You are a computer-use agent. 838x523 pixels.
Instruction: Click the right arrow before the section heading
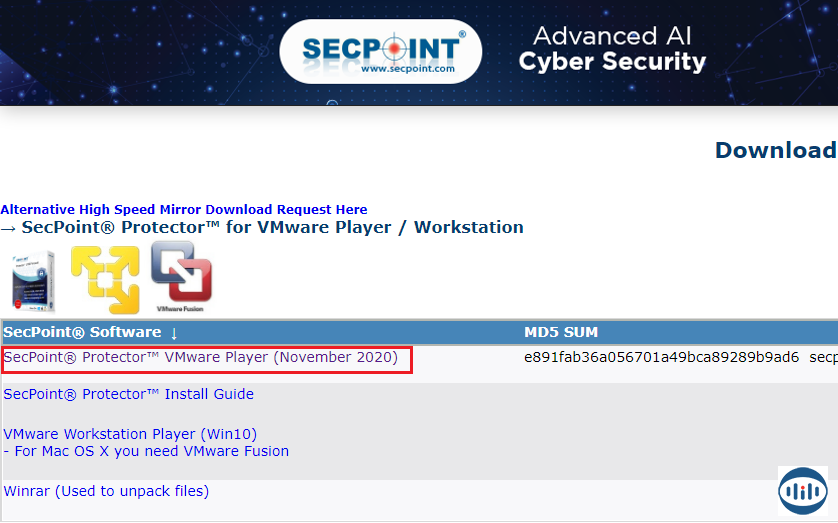9,227
